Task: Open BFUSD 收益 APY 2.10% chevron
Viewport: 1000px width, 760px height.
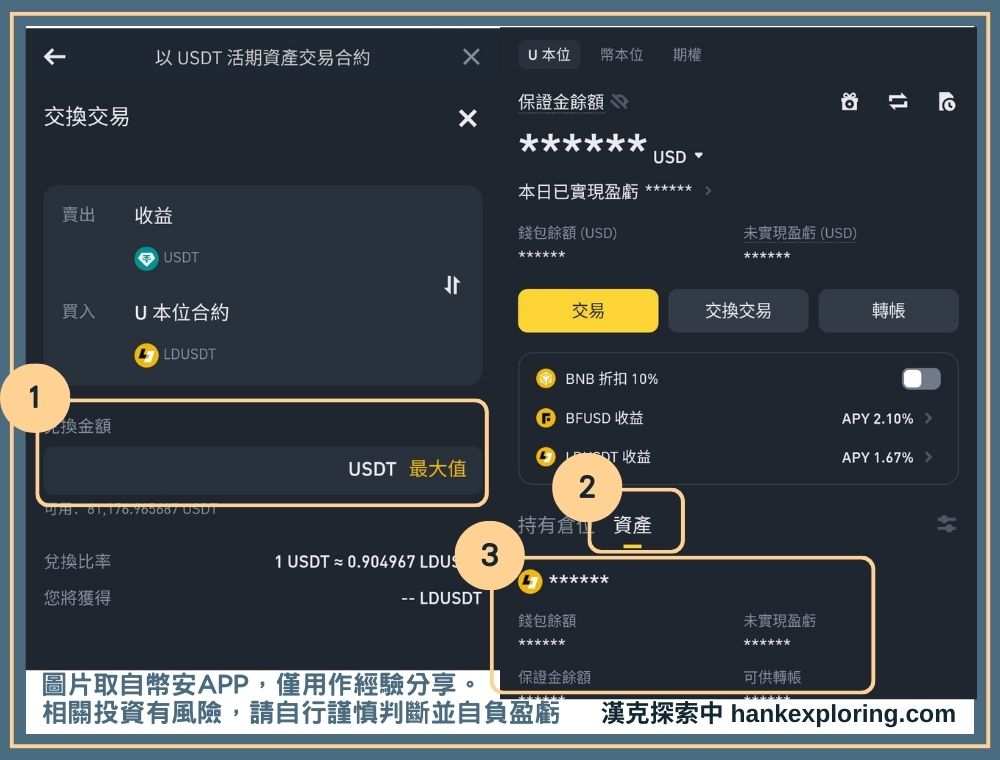Action: click(929, 418)
